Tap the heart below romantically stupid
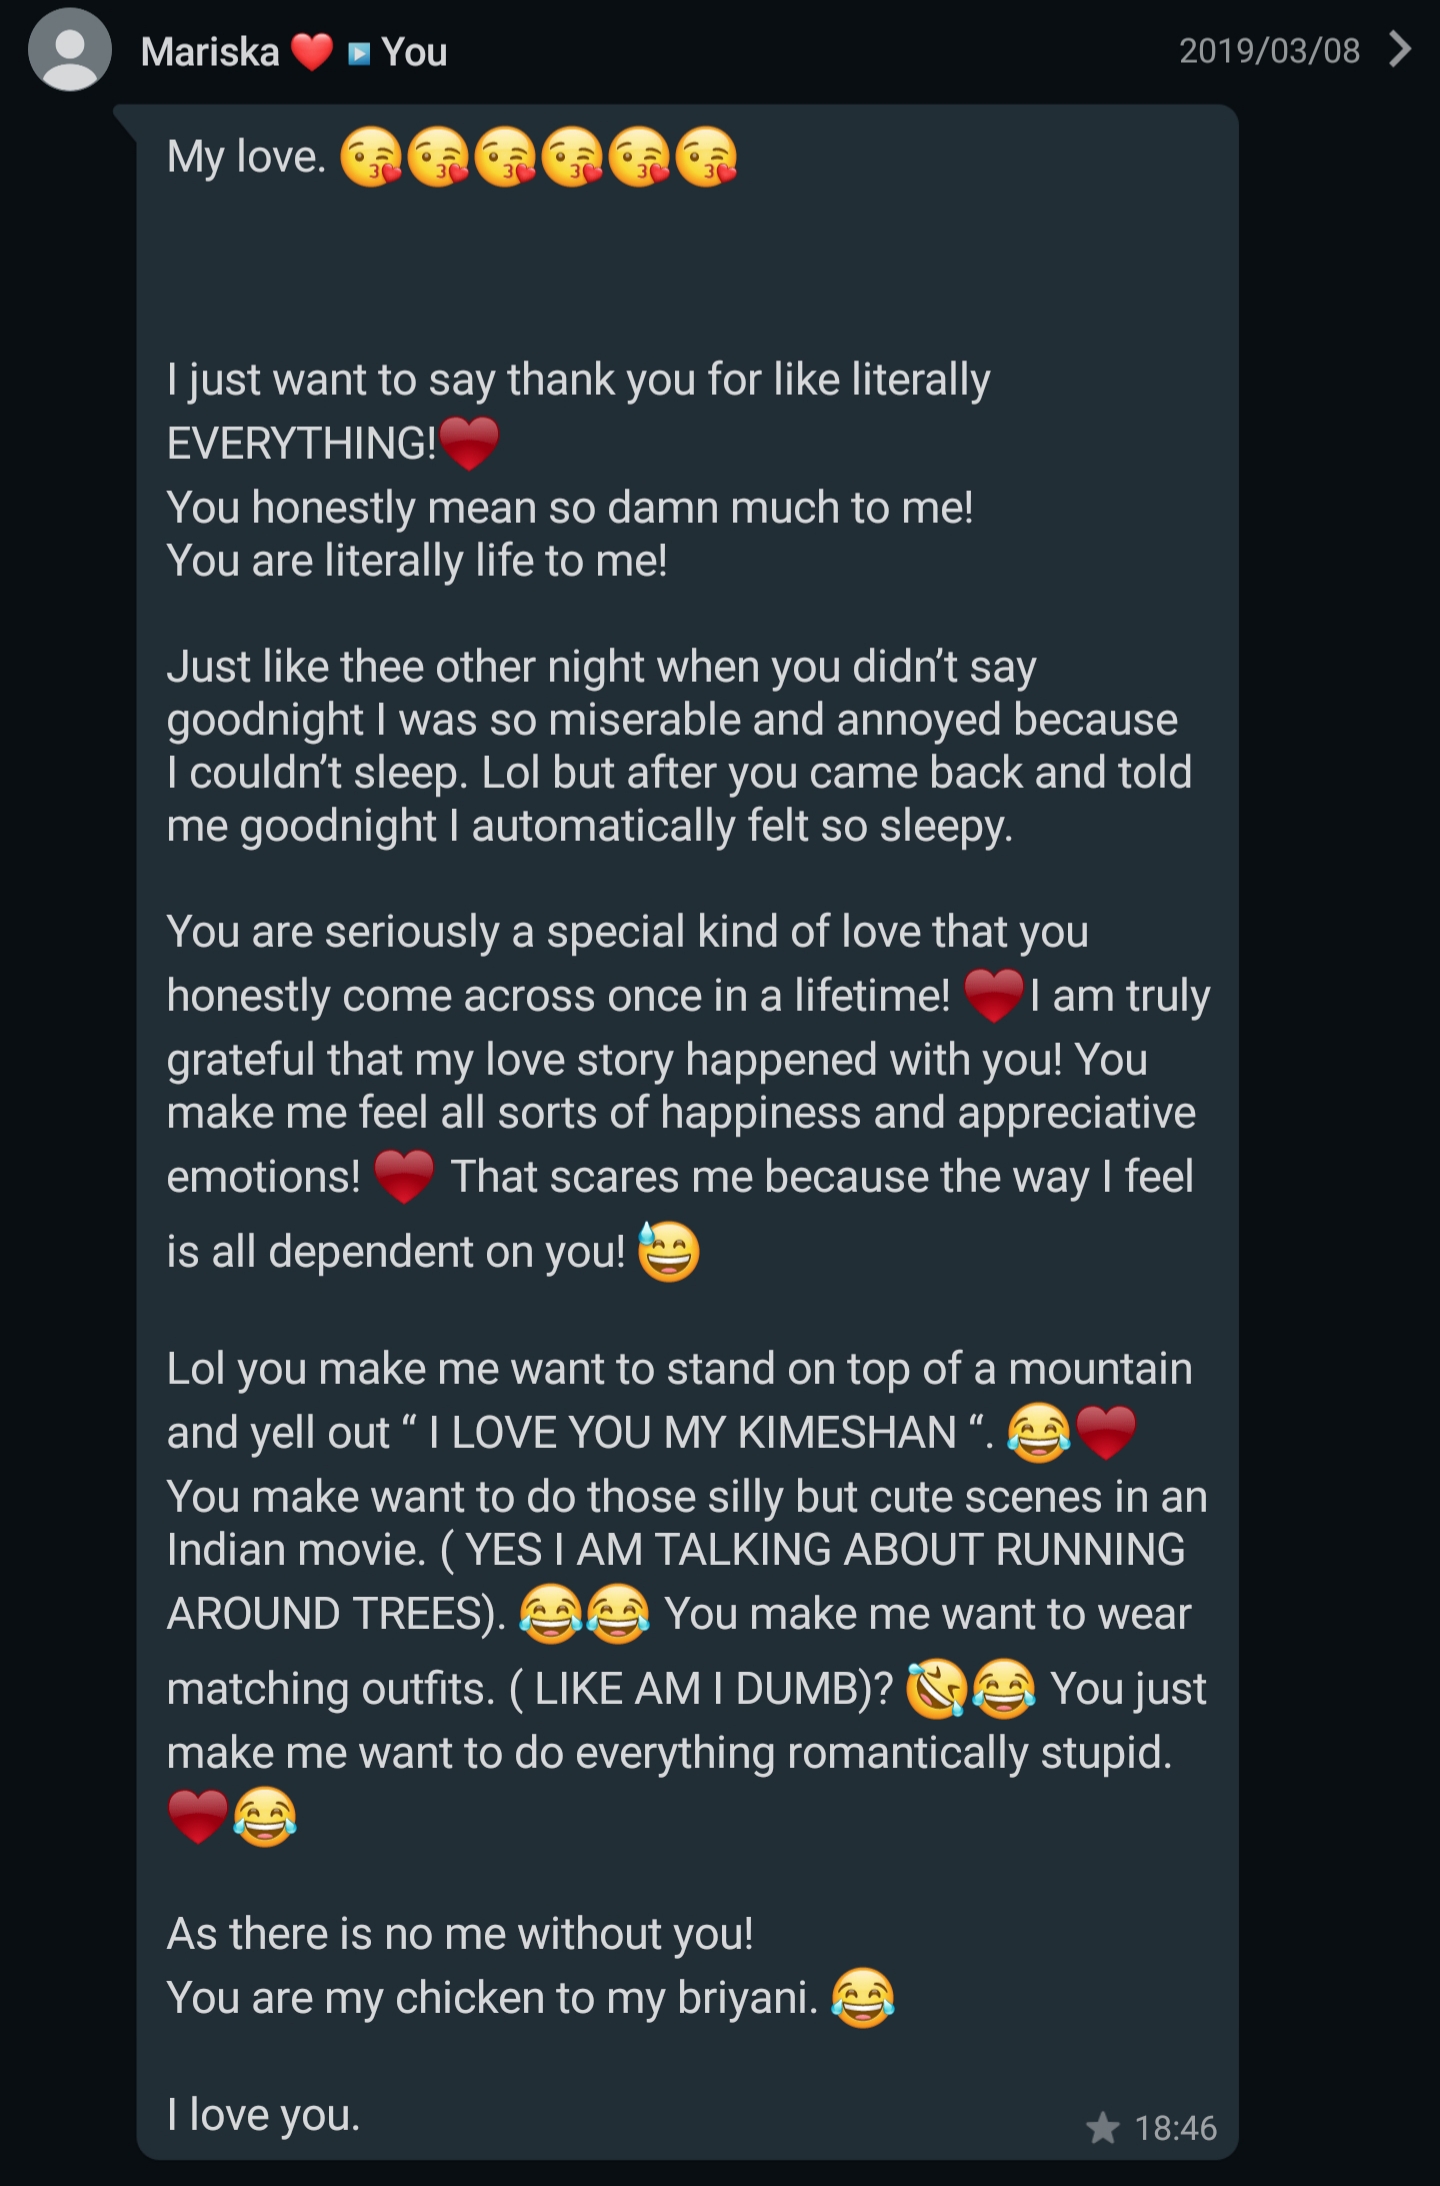 (197, 1815)
